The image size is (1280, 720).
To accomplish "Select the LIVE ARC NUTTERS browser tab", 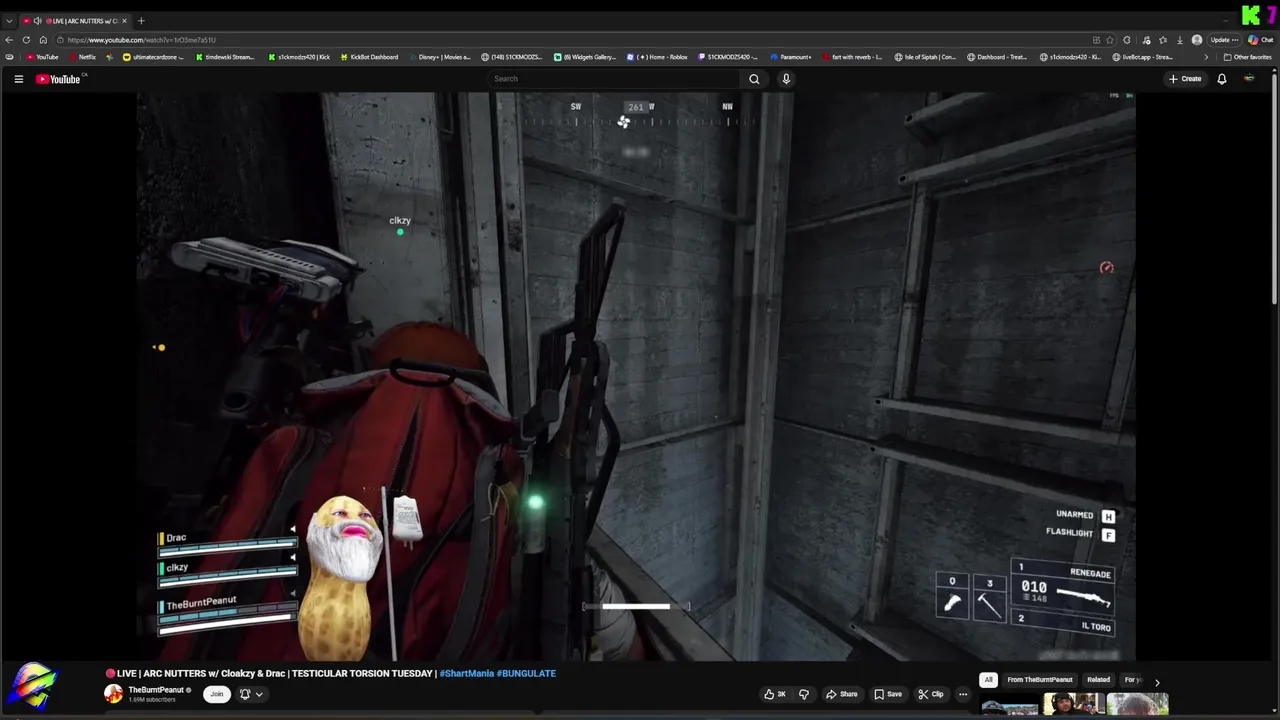I will click(x=75, y=21).
